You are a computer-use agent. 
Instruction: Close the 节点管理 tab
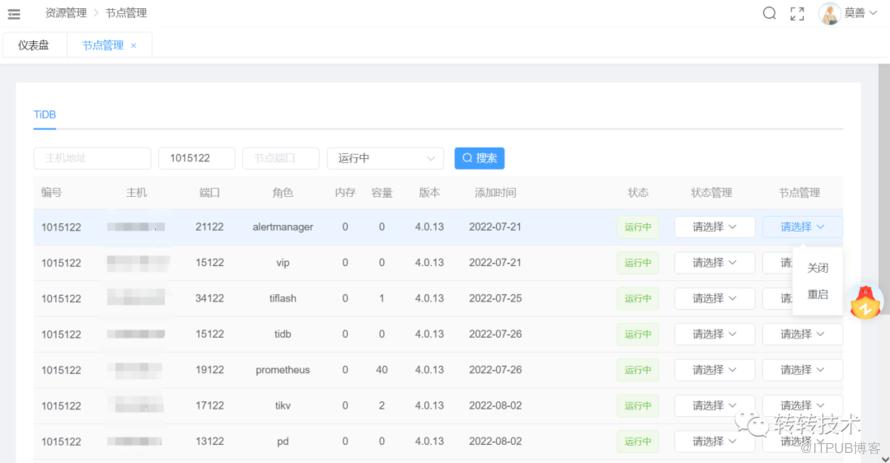[133, 45]
